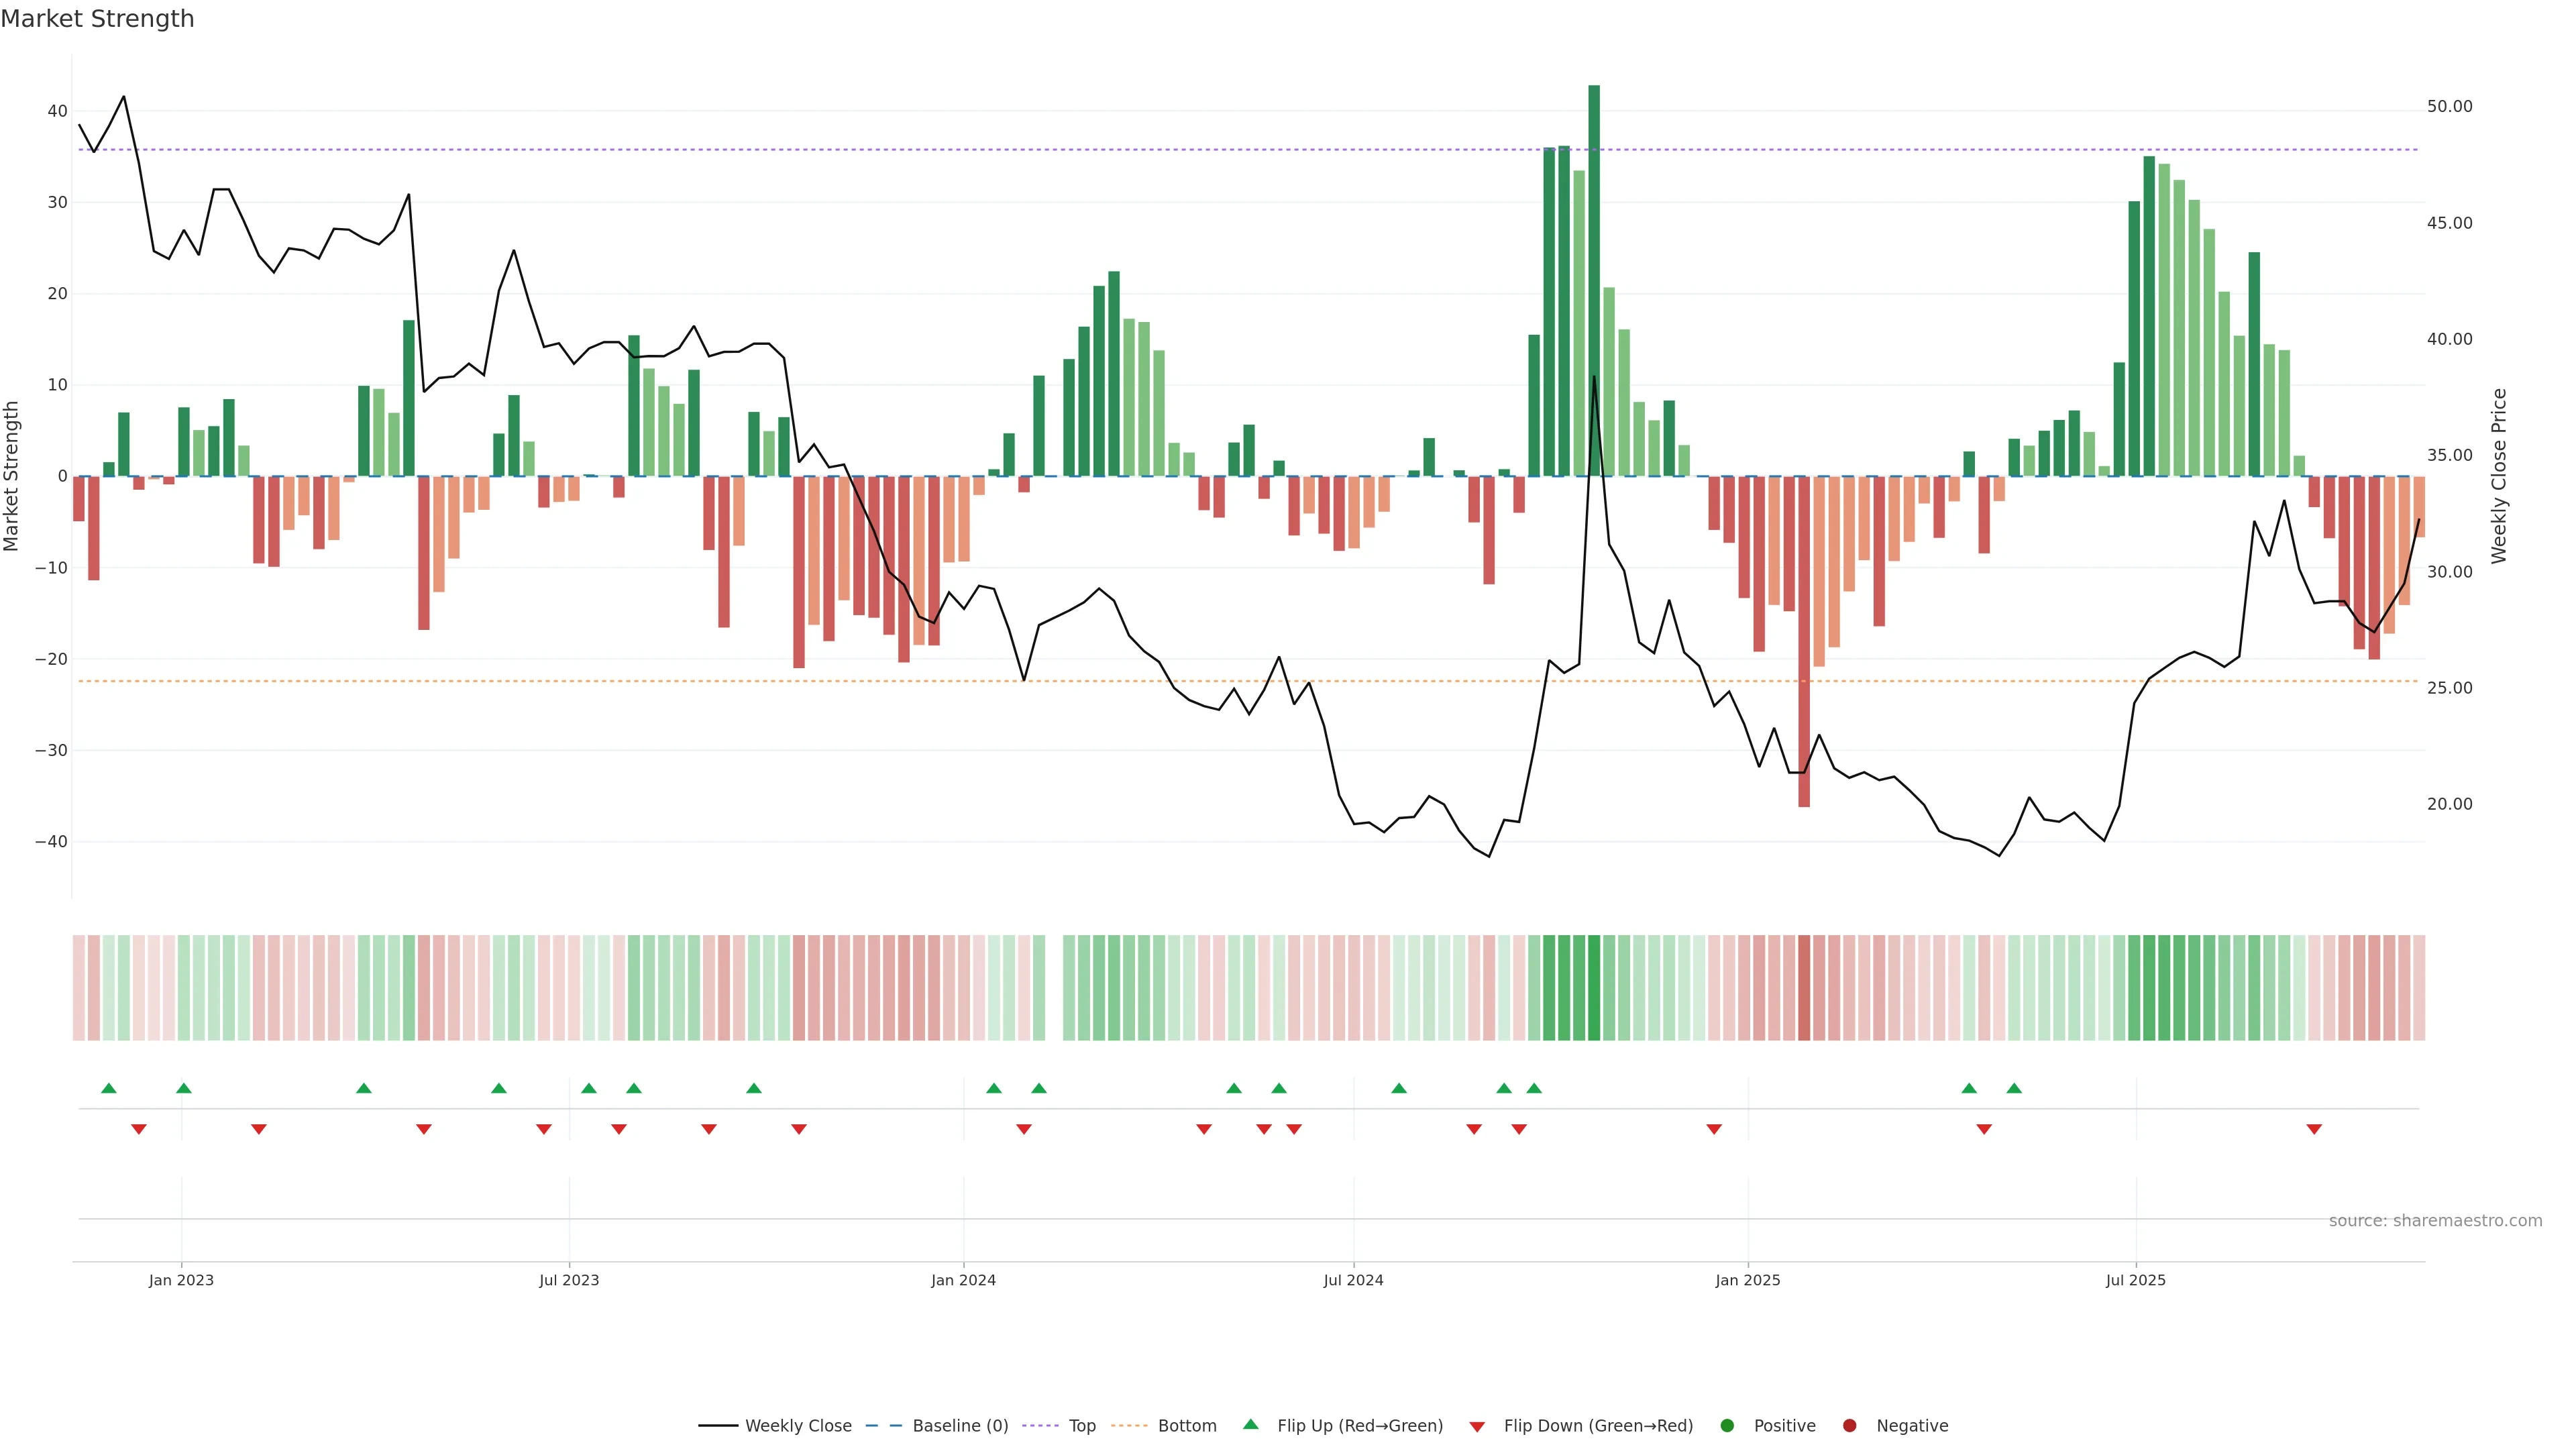Click the Positive green circle legend icon
The height and width of the screenshot is (1449, 2576).
pos(1727,1426)
